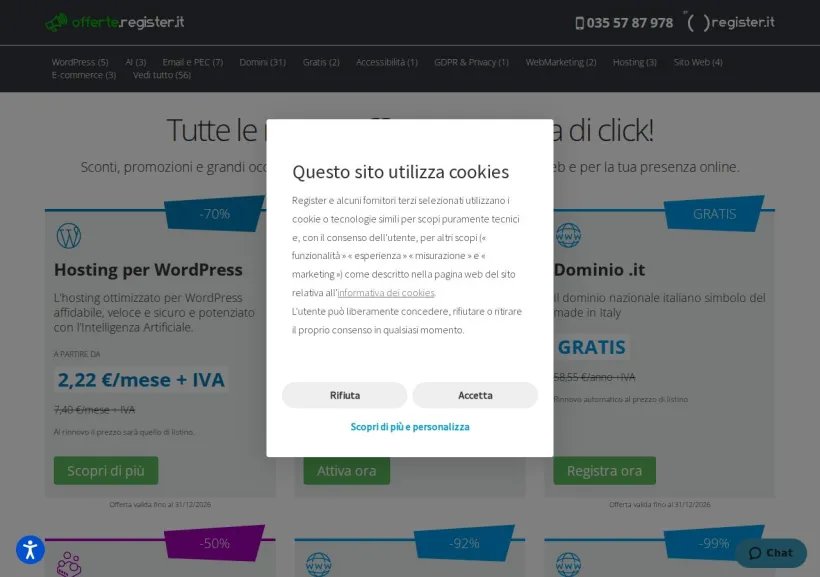Select the WordPress (5) category

pos(80,62)
